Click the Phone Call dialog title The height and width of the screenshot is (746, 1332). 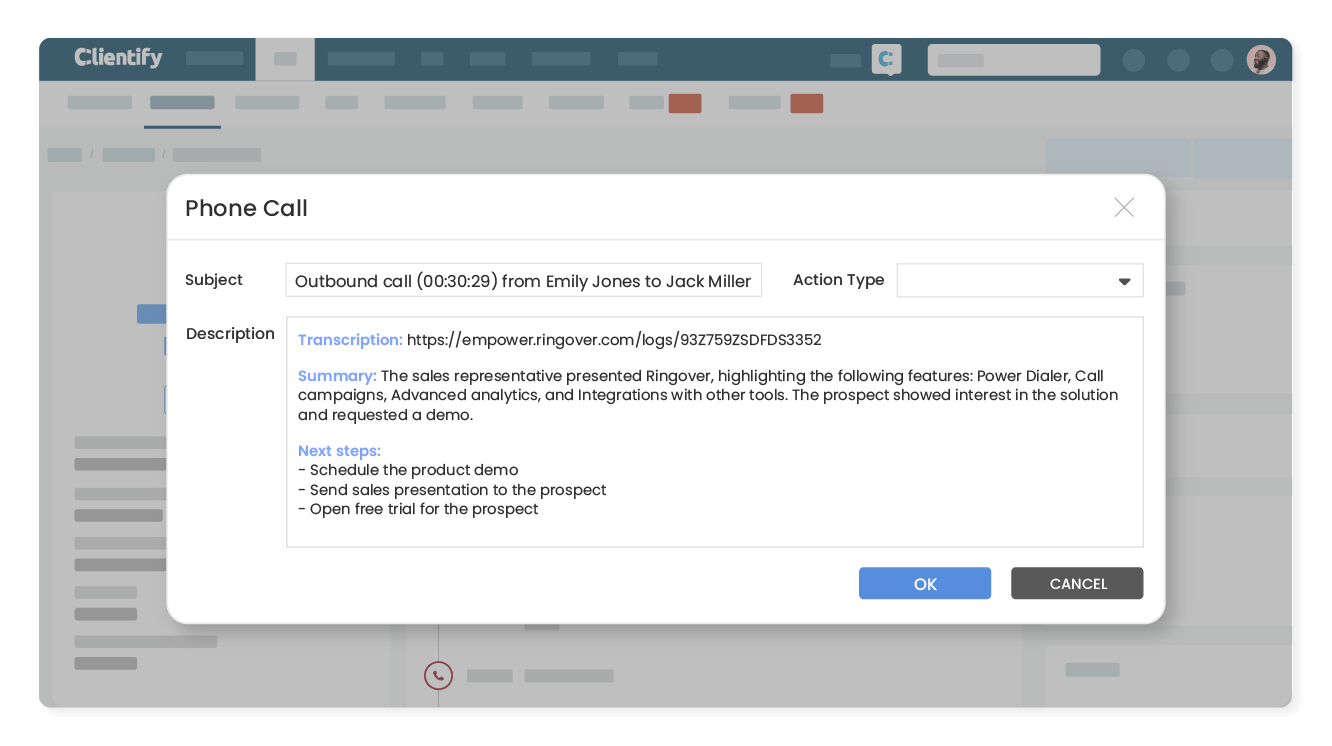(246, 208)
